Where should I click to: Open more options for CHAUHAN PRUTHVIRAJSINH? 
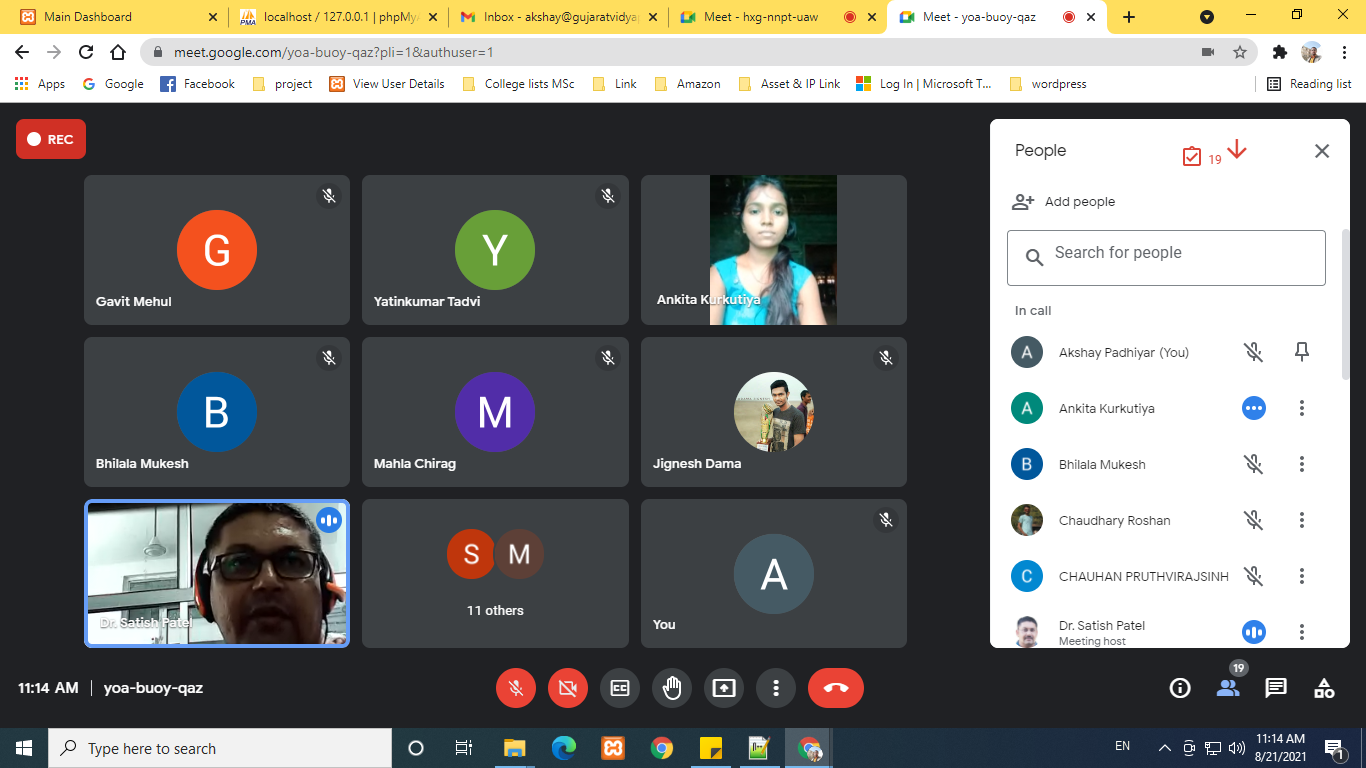tap(1302, 576)
